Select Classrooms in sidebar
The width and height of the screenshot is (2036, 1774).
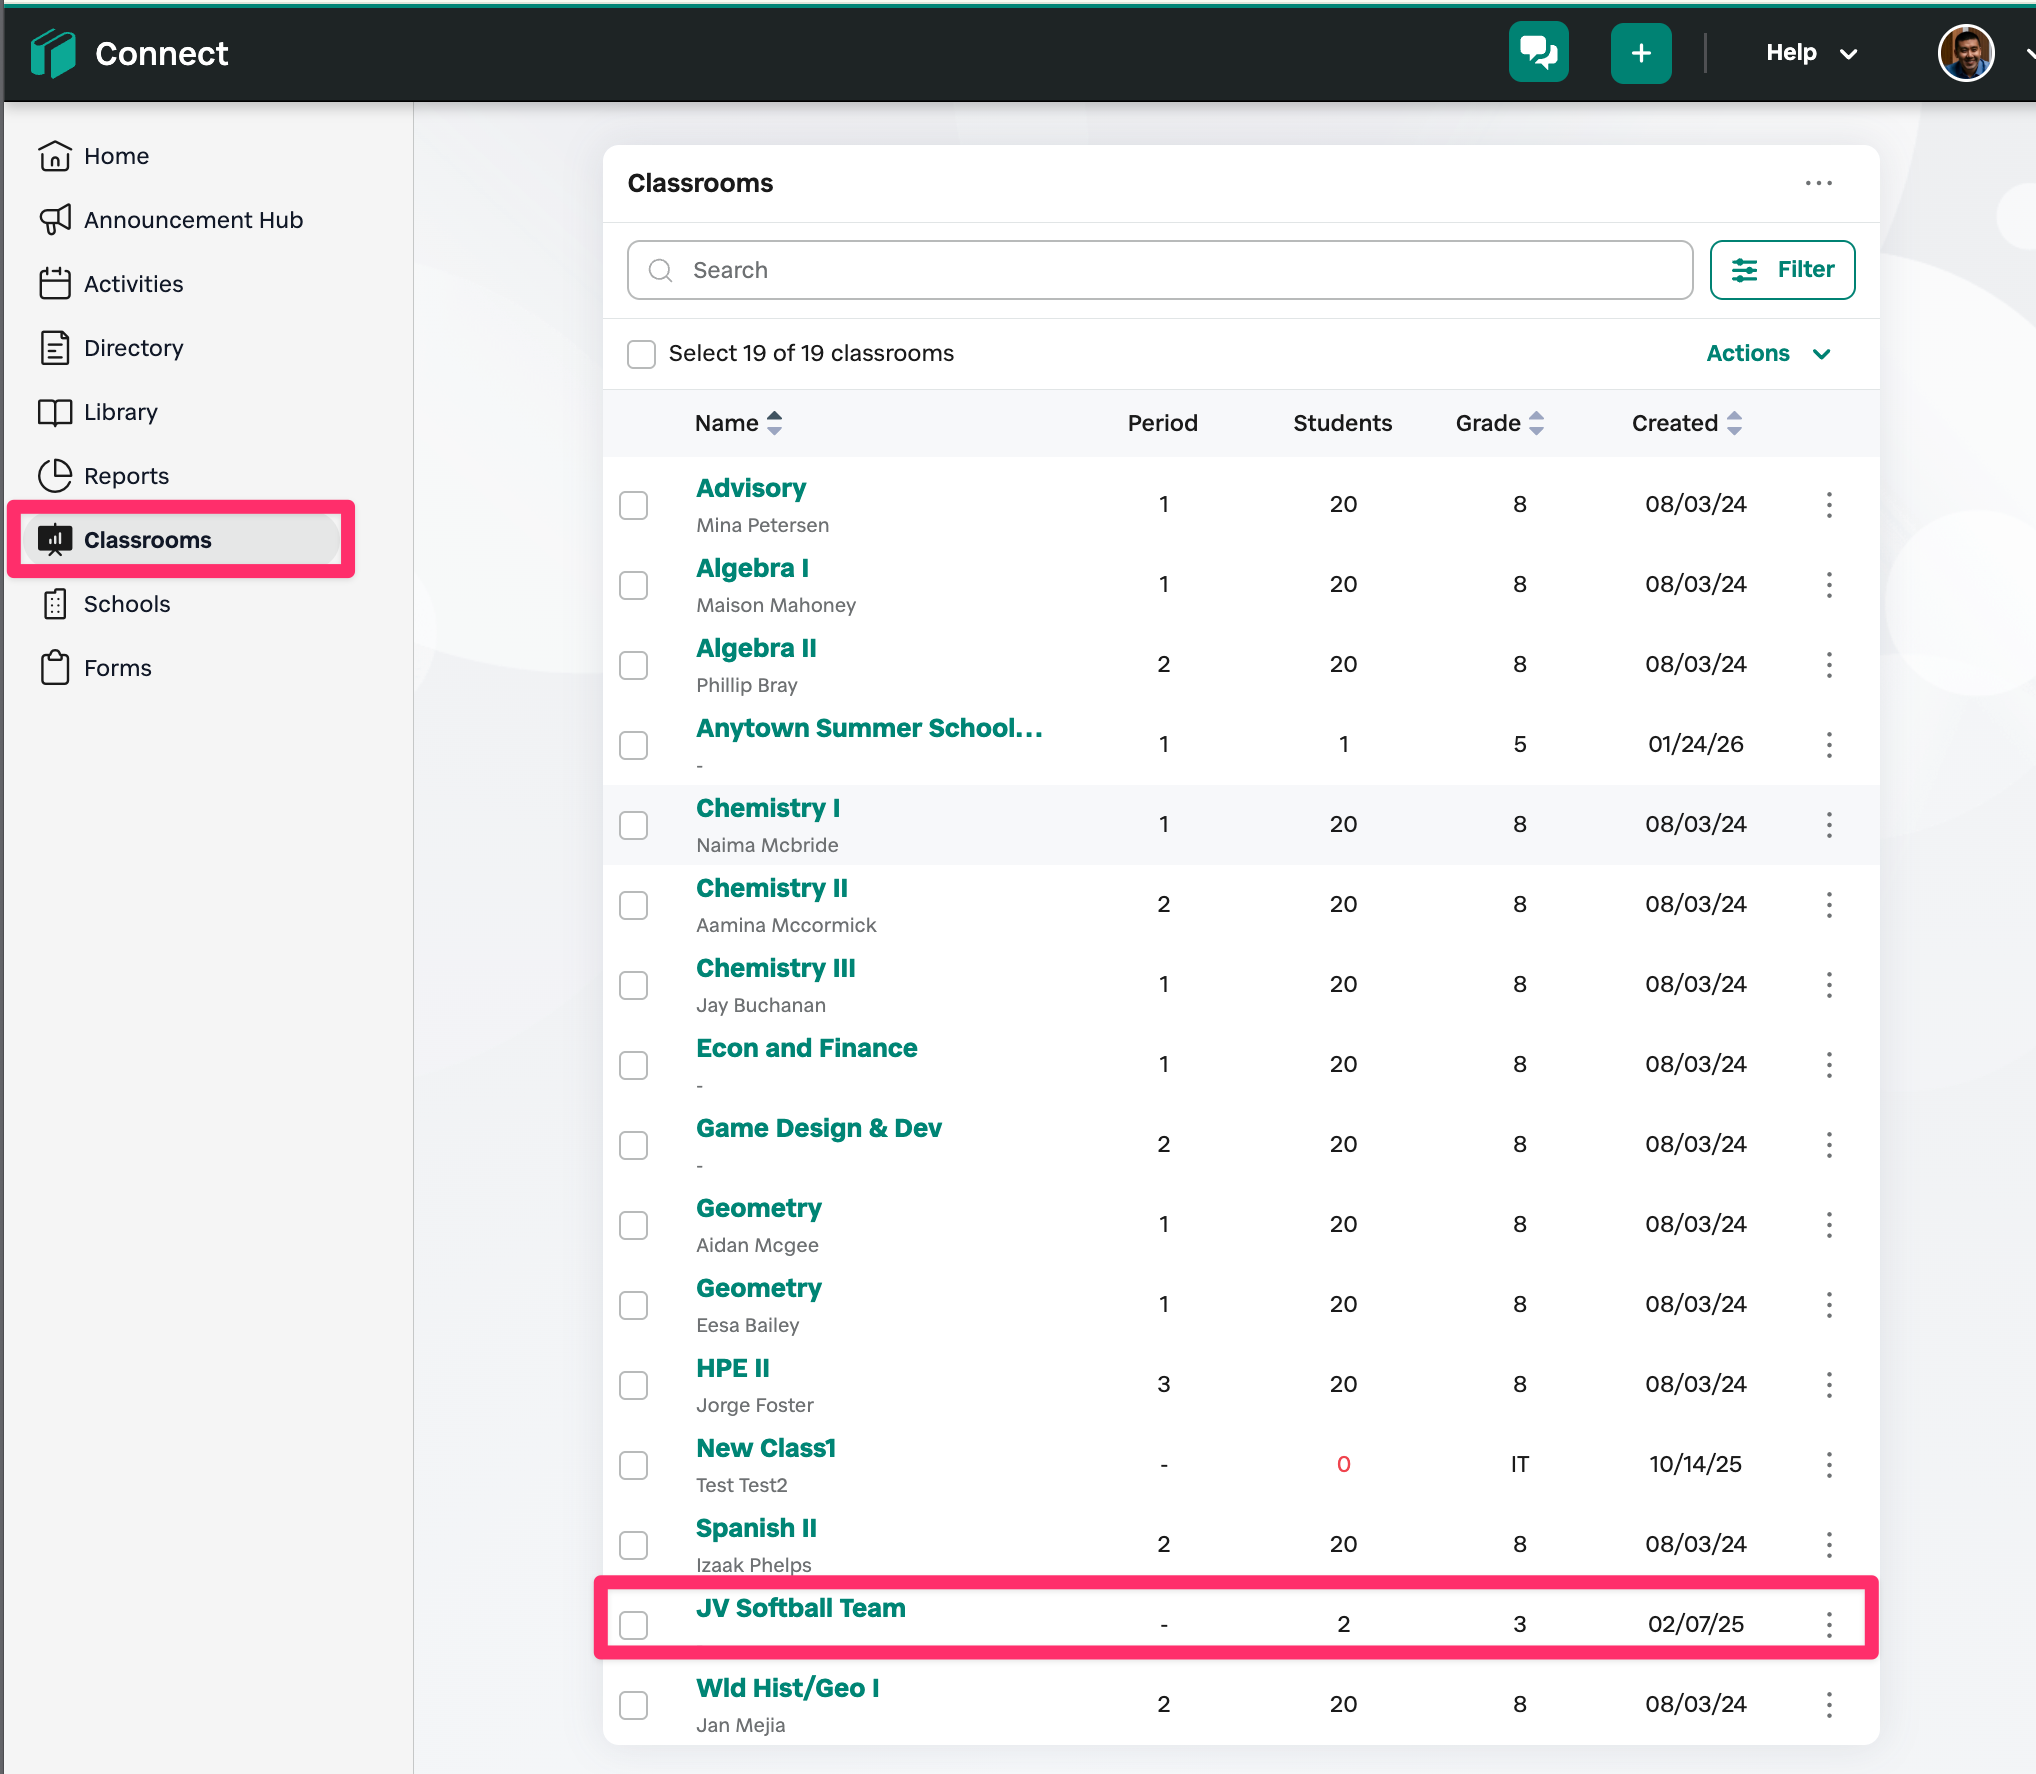click(x=181, y=540)
